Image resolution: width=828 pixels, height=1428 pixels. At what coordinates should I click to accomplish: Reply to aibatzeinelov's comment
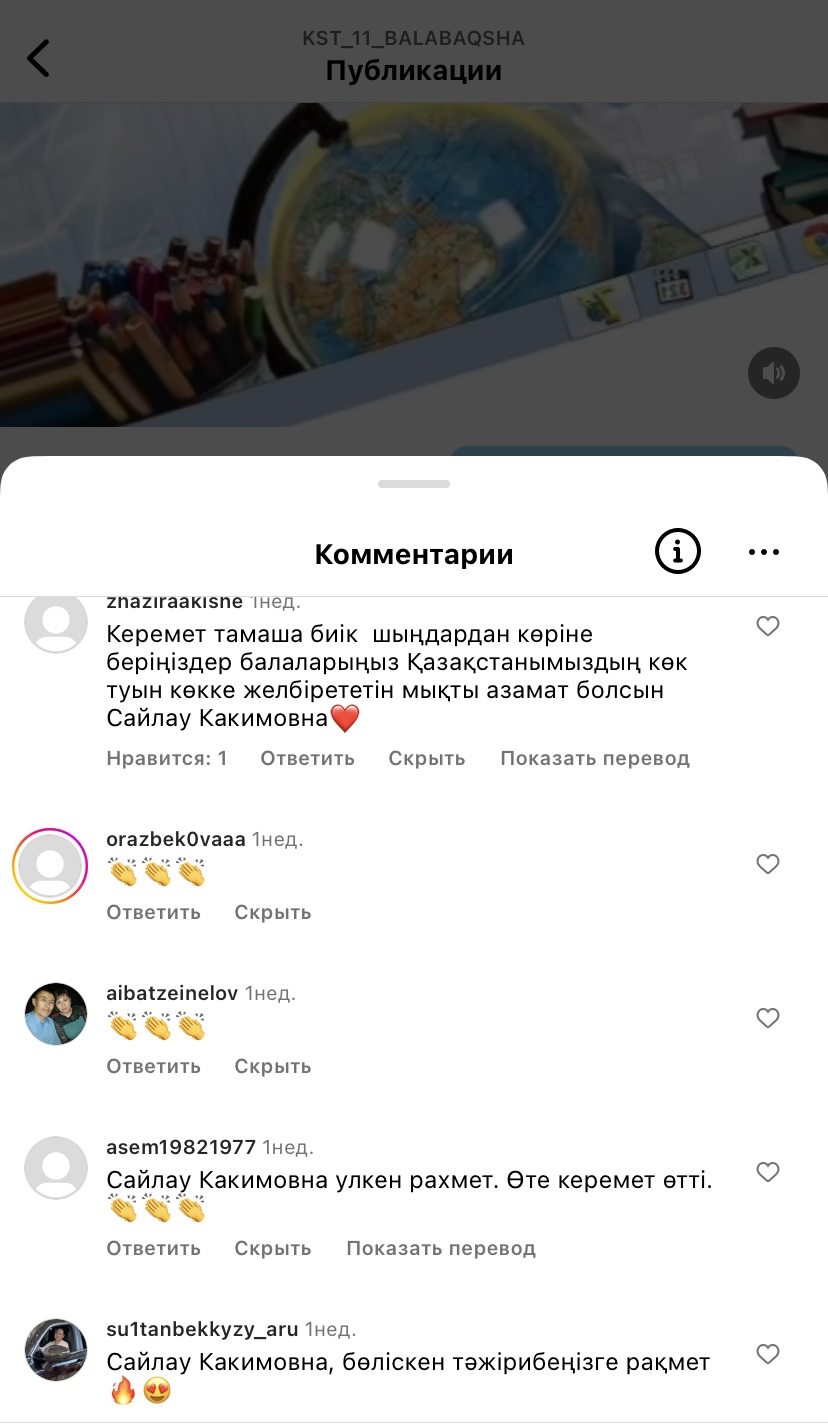pyautogui.click(x=154, y=1066)
